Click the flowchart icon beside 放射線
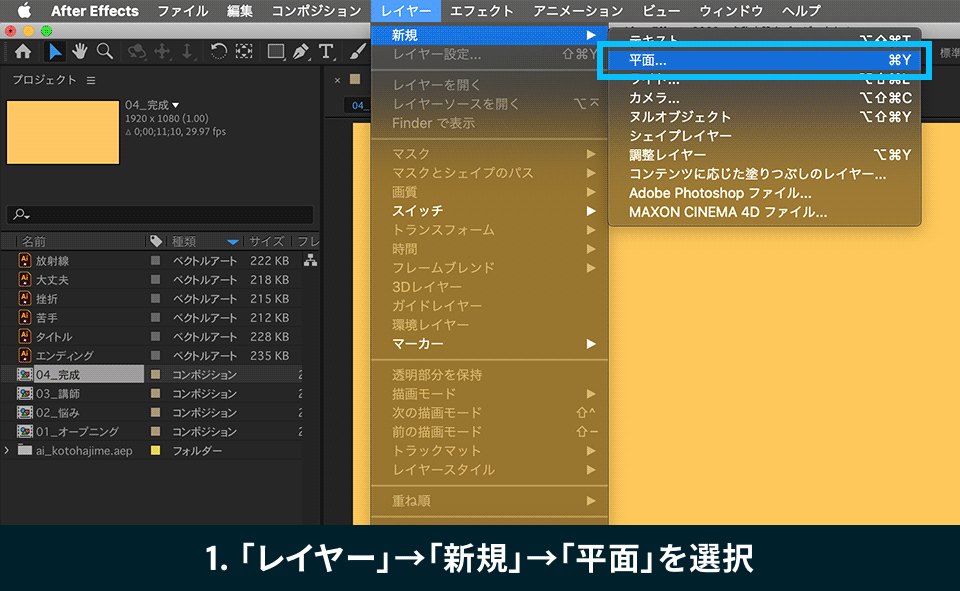This screenshot has height=591, width=960. point(310,260)
